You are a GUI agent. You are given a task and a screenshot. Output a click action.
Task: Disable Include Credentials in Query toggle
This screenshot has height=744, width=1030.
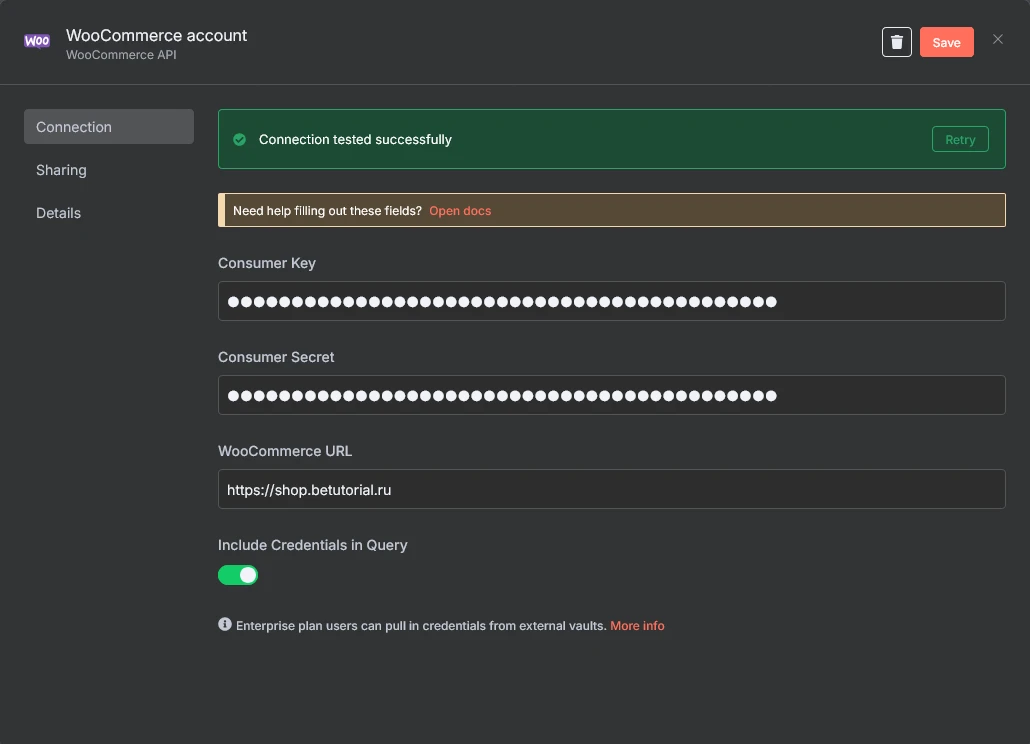coord(238,575)
